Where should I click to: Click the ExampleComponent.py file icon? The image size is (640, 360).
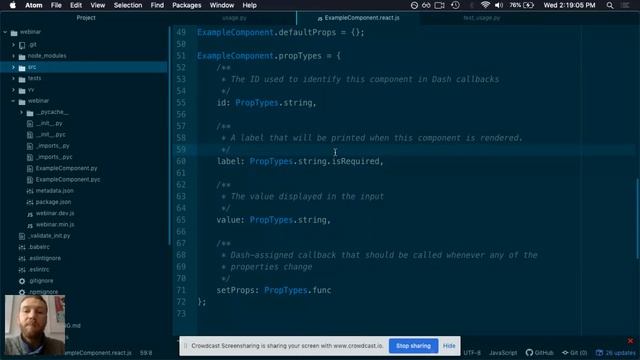click(30, 168)
